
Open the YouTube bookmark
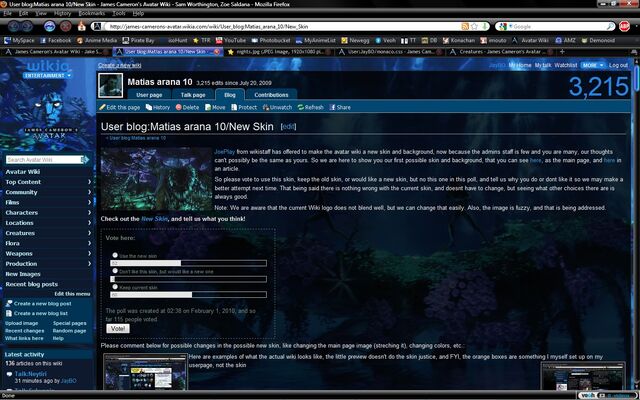click(231, 40)
